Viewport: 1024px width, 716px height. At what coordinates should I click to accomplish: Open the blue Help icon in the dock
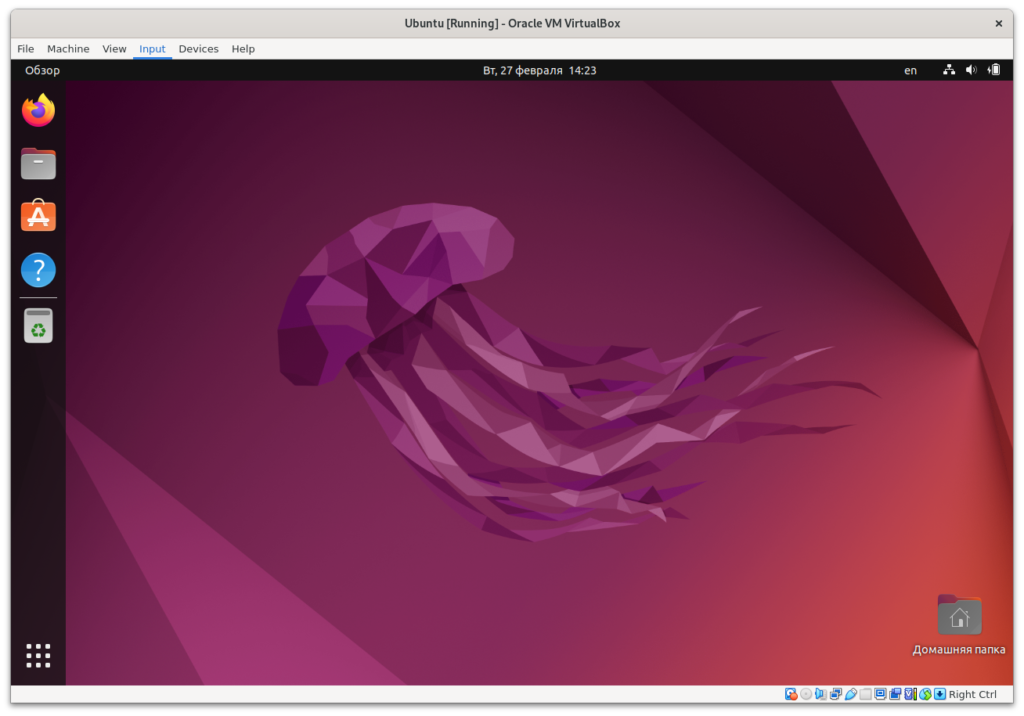click(x=39, y=270)
